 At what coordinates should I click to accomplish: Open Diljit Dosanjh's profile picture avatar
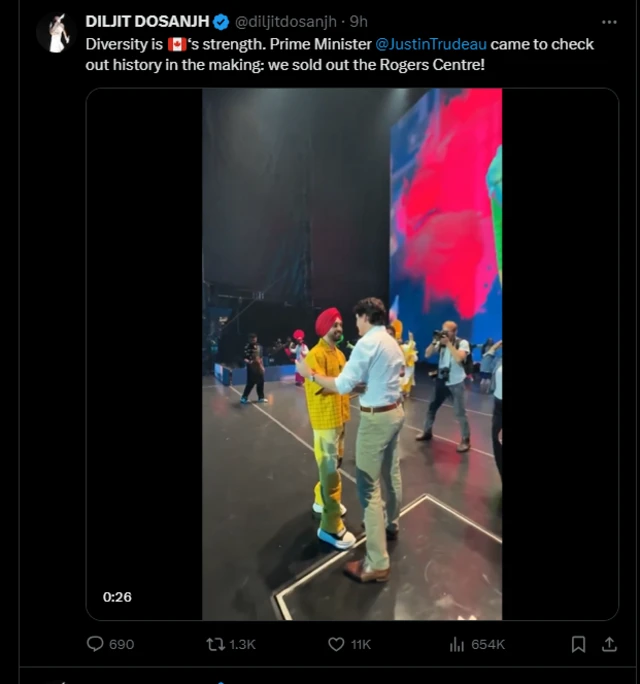pos(56,33)
